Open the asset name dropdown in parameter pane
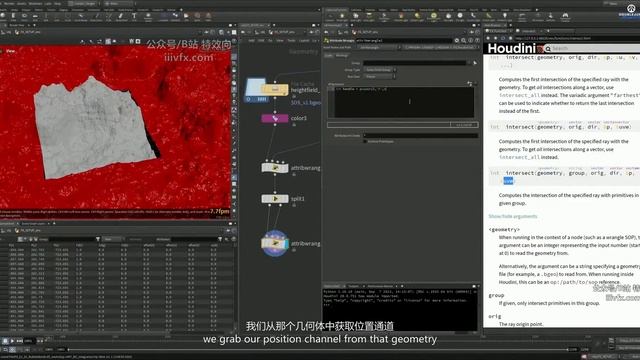The width and height of the screenshot is (640, 360). tap(380, 47)
